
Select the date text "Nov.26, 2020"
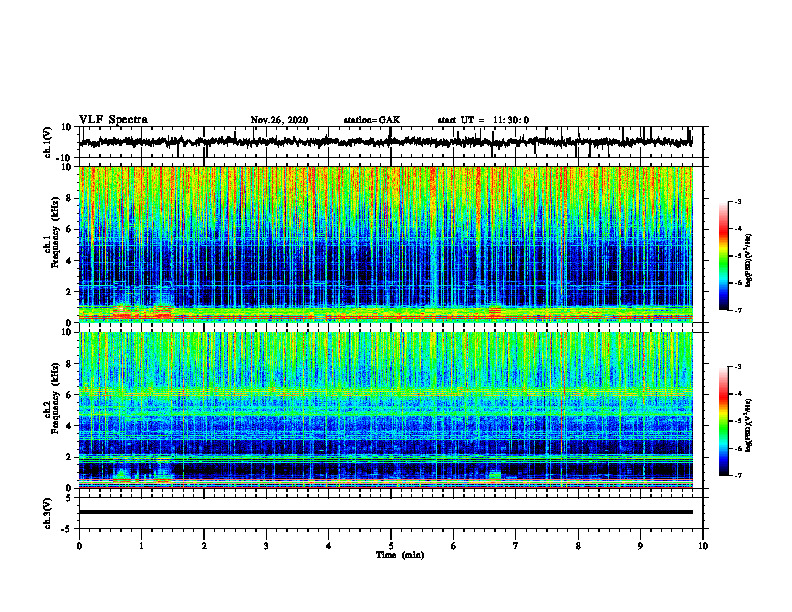(279, 120)
